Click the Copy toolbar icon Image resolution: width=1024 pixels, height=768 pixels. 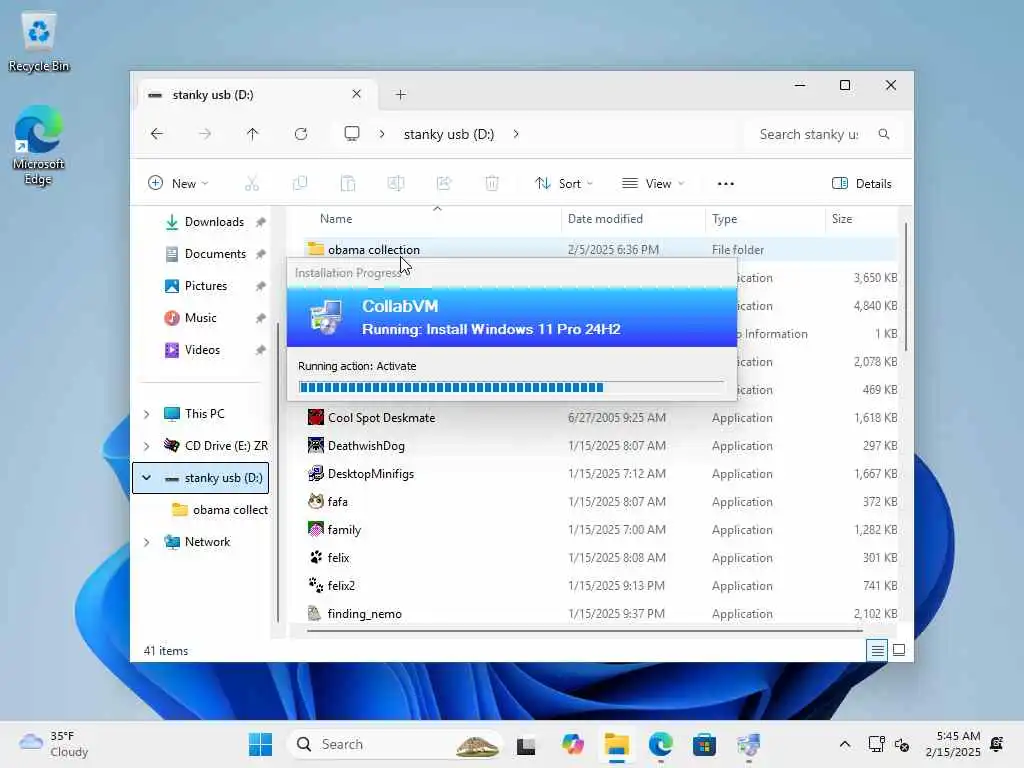click(300, 184)
